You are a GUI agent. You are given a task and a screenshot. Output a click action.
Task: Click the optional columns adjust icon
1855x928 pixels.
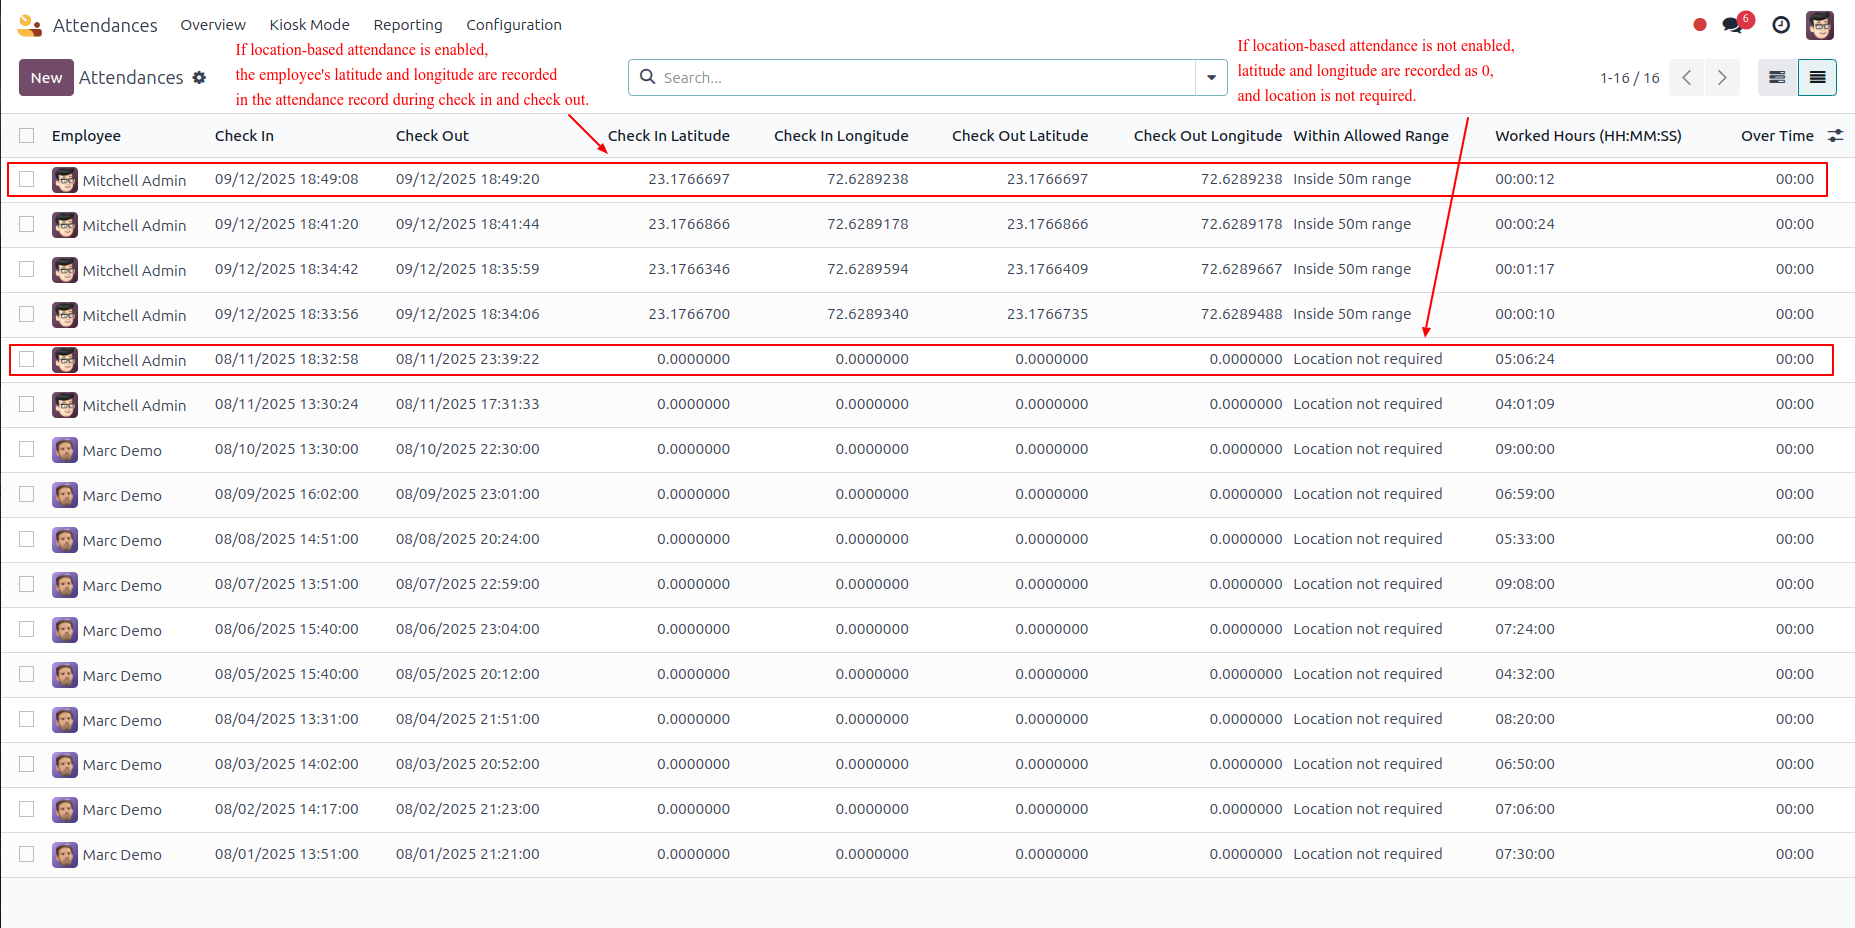pyautogui.click(x=1835, y=135)
